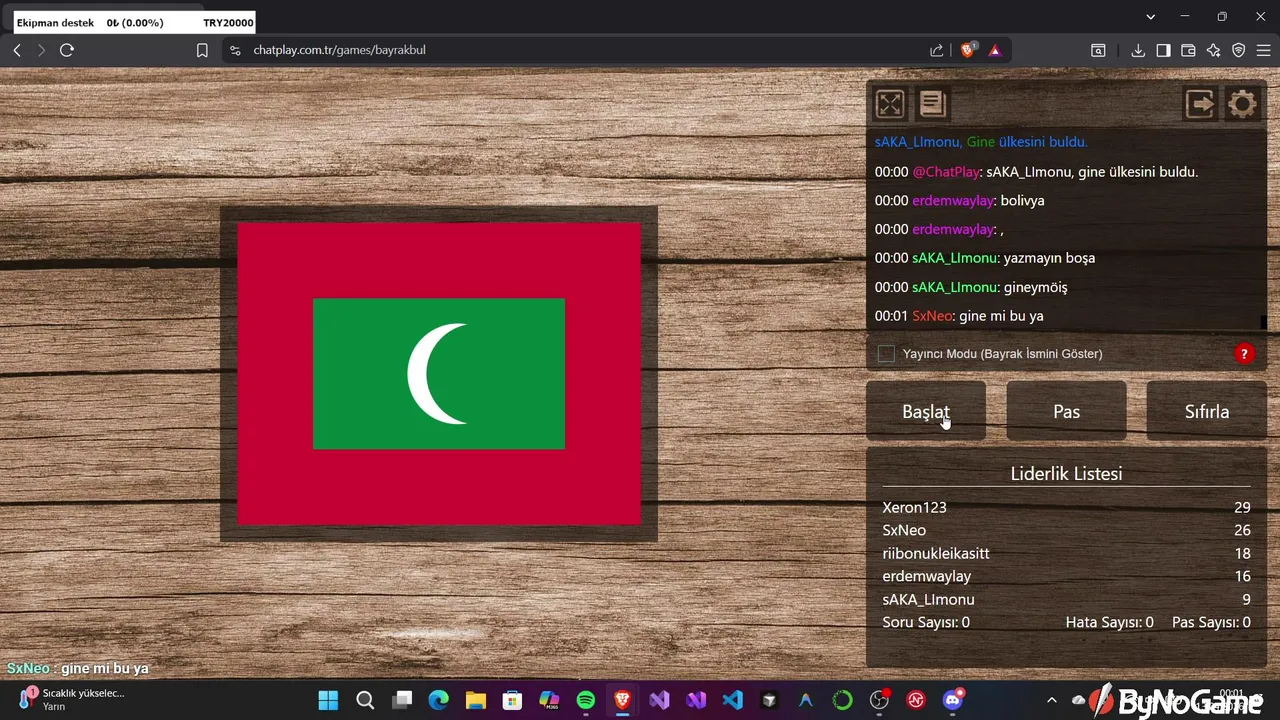This screenshot has height=720, width=1280.
Task: Share this page via share icon
Action: coord(936,50)
